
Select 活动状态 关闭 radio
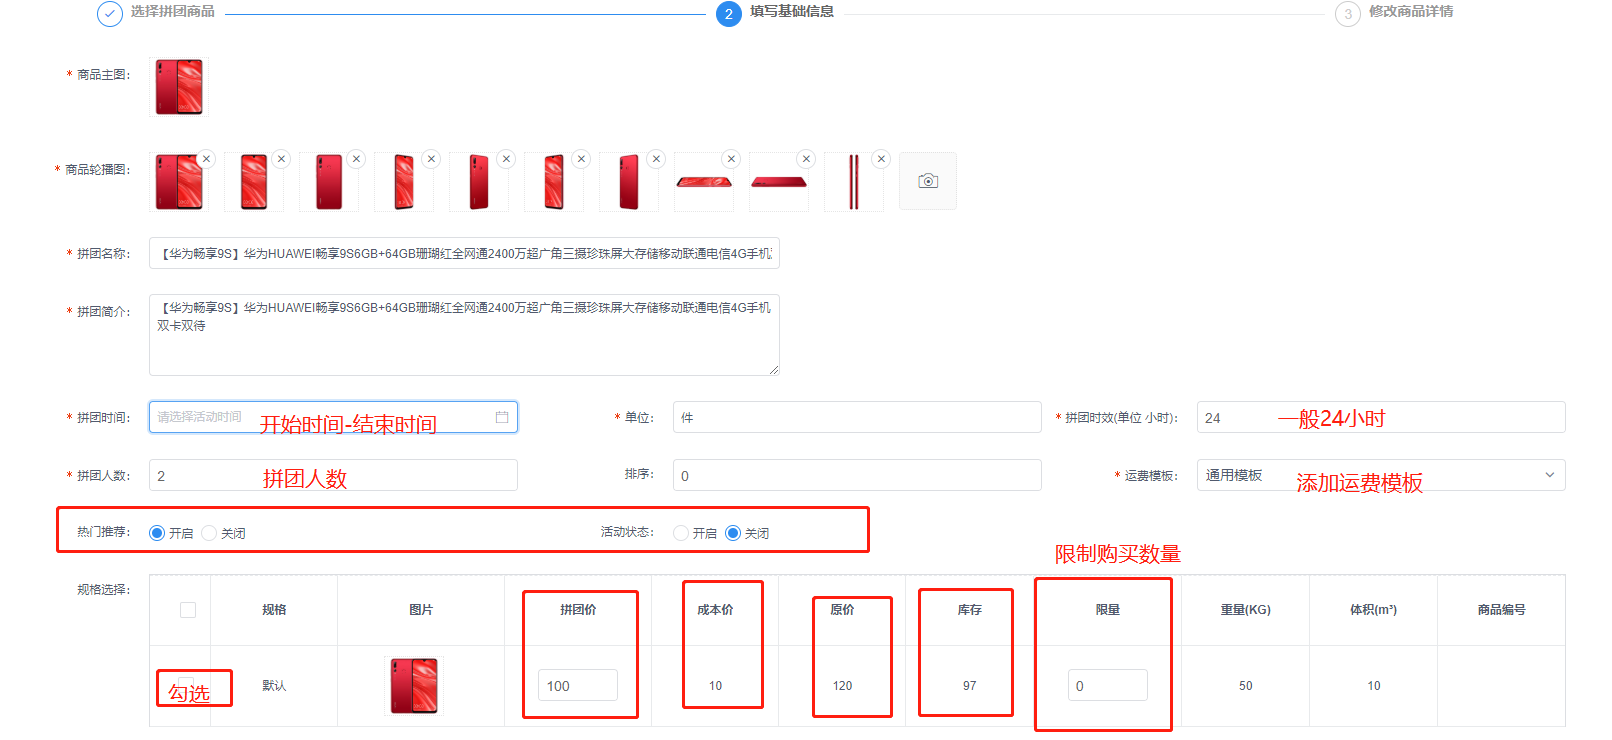(733, 533)
